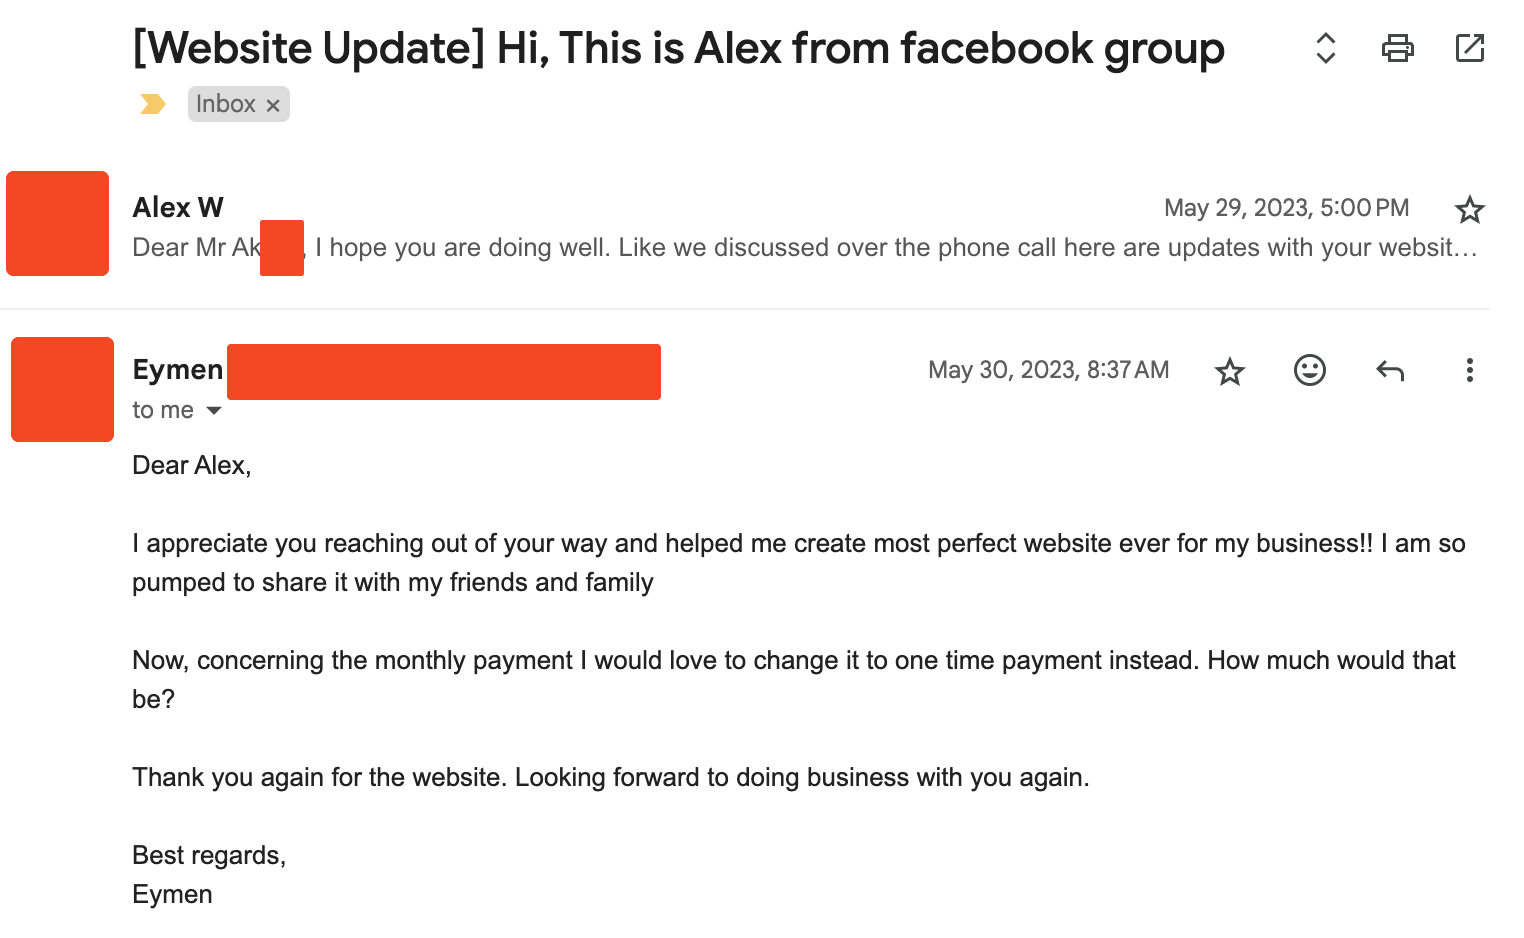
Task: Click Eymen's profile avatar
Action: point(62,389)
